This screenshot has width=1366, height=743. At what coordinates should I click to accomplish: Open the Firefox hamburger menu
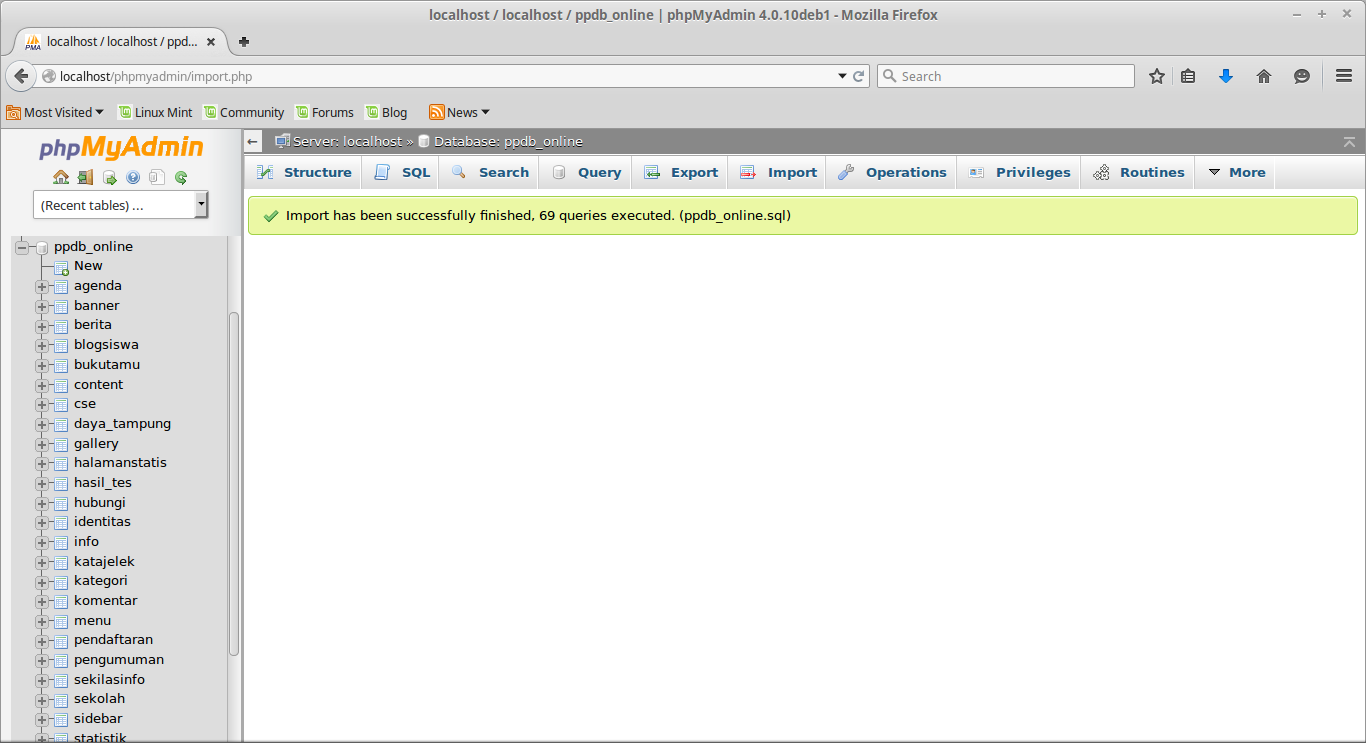coord(1344,76)
